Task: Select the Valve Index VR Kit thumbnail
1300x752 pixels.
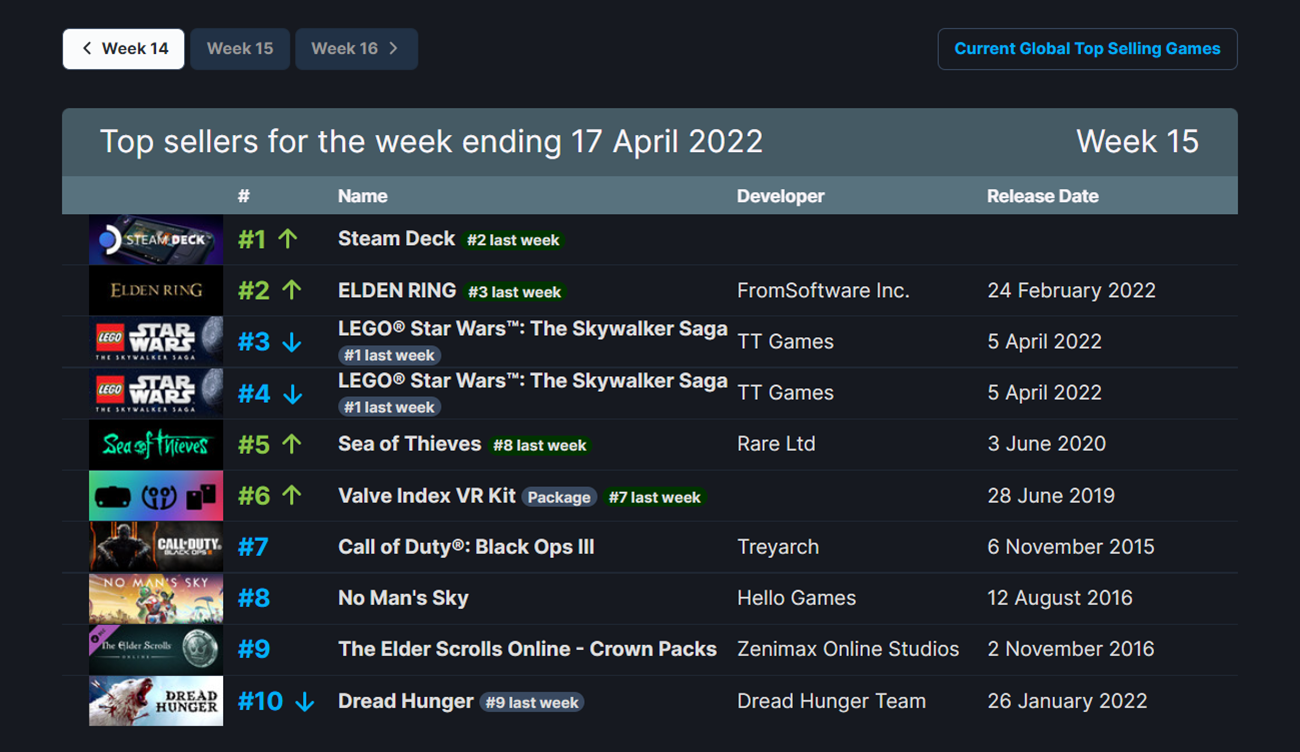Action: click(x=156, y=496)
